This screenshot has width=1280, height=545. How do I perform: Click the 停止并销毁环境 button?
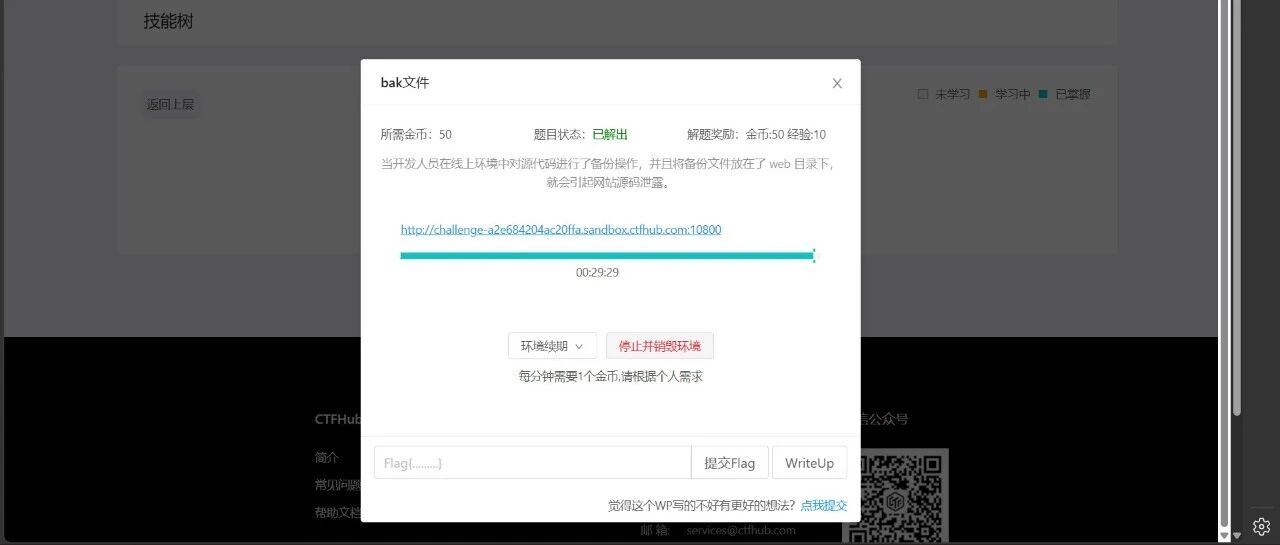pyautogui.click(x=659, y=346)
